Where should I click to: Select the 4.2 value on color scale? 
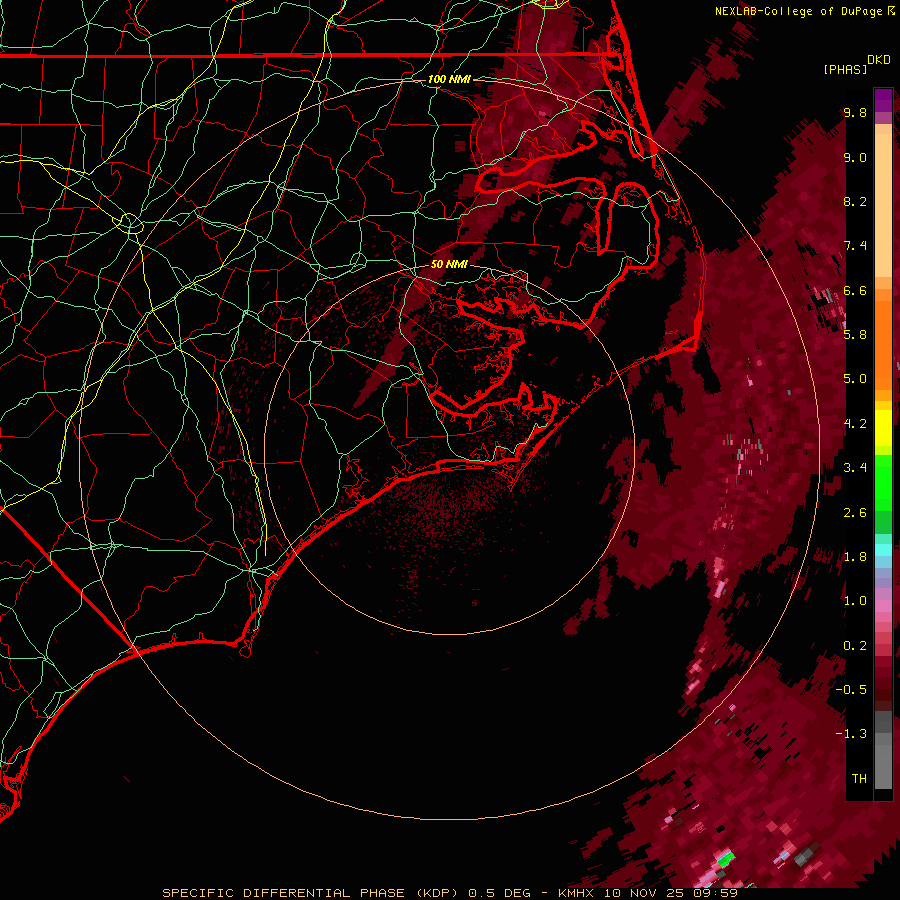point(855,424)
